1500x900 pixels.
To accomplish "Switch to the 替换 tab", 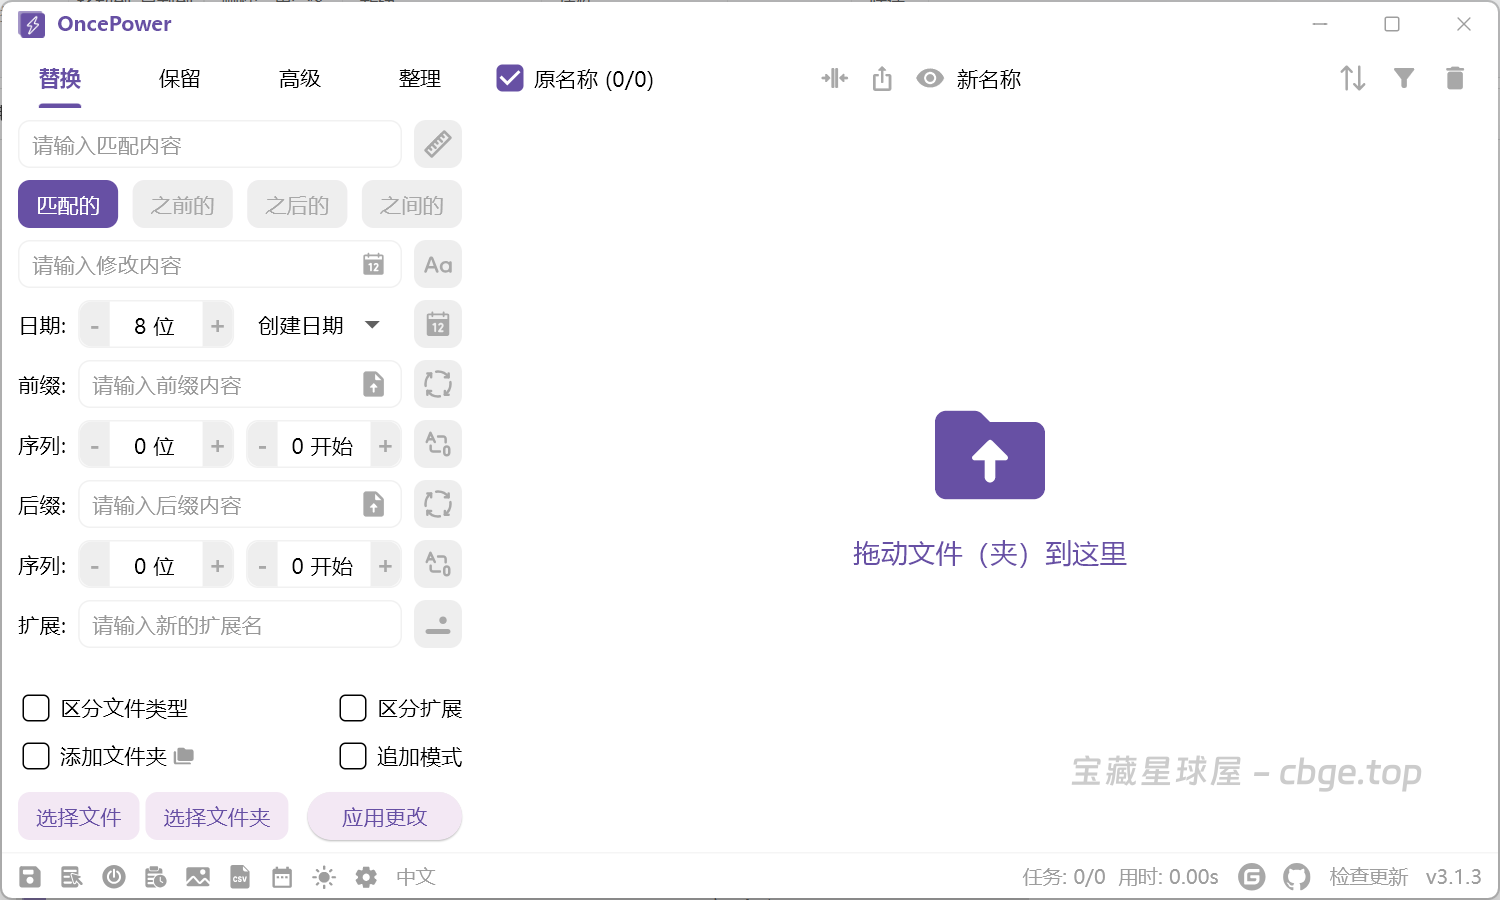I will point(60,78).
